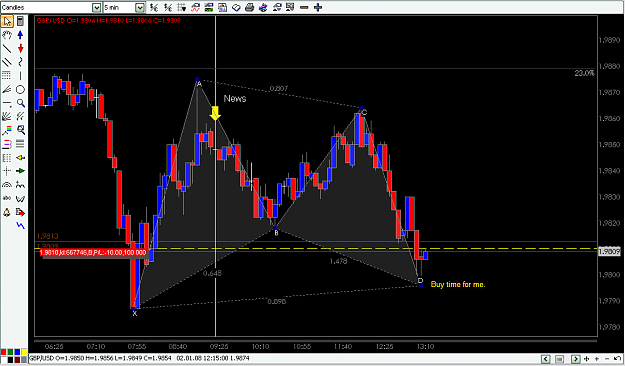The height and width of the screenshot is (366, 625).
Task: Select the squiggle freehand curve tool
Action: (20, 62)
